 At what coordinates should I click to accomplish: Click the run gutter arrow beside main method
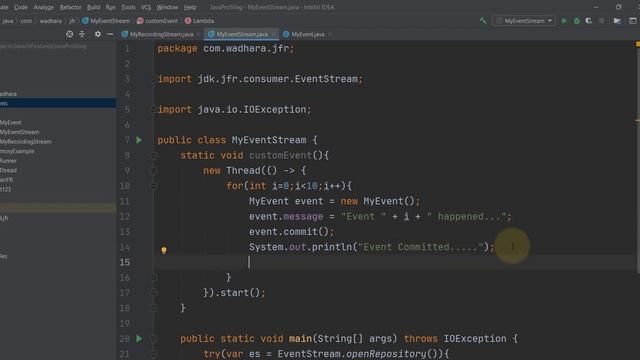[139, 339]
